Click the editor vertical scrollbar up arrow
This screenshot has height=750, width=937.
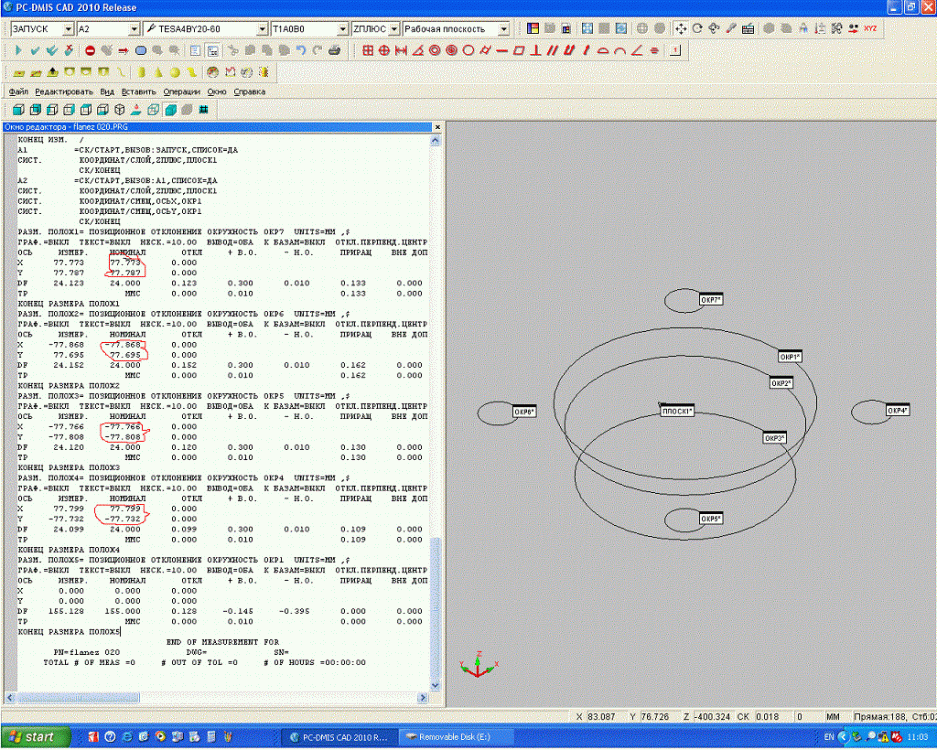pyautogui.click(x=435, y=141)
